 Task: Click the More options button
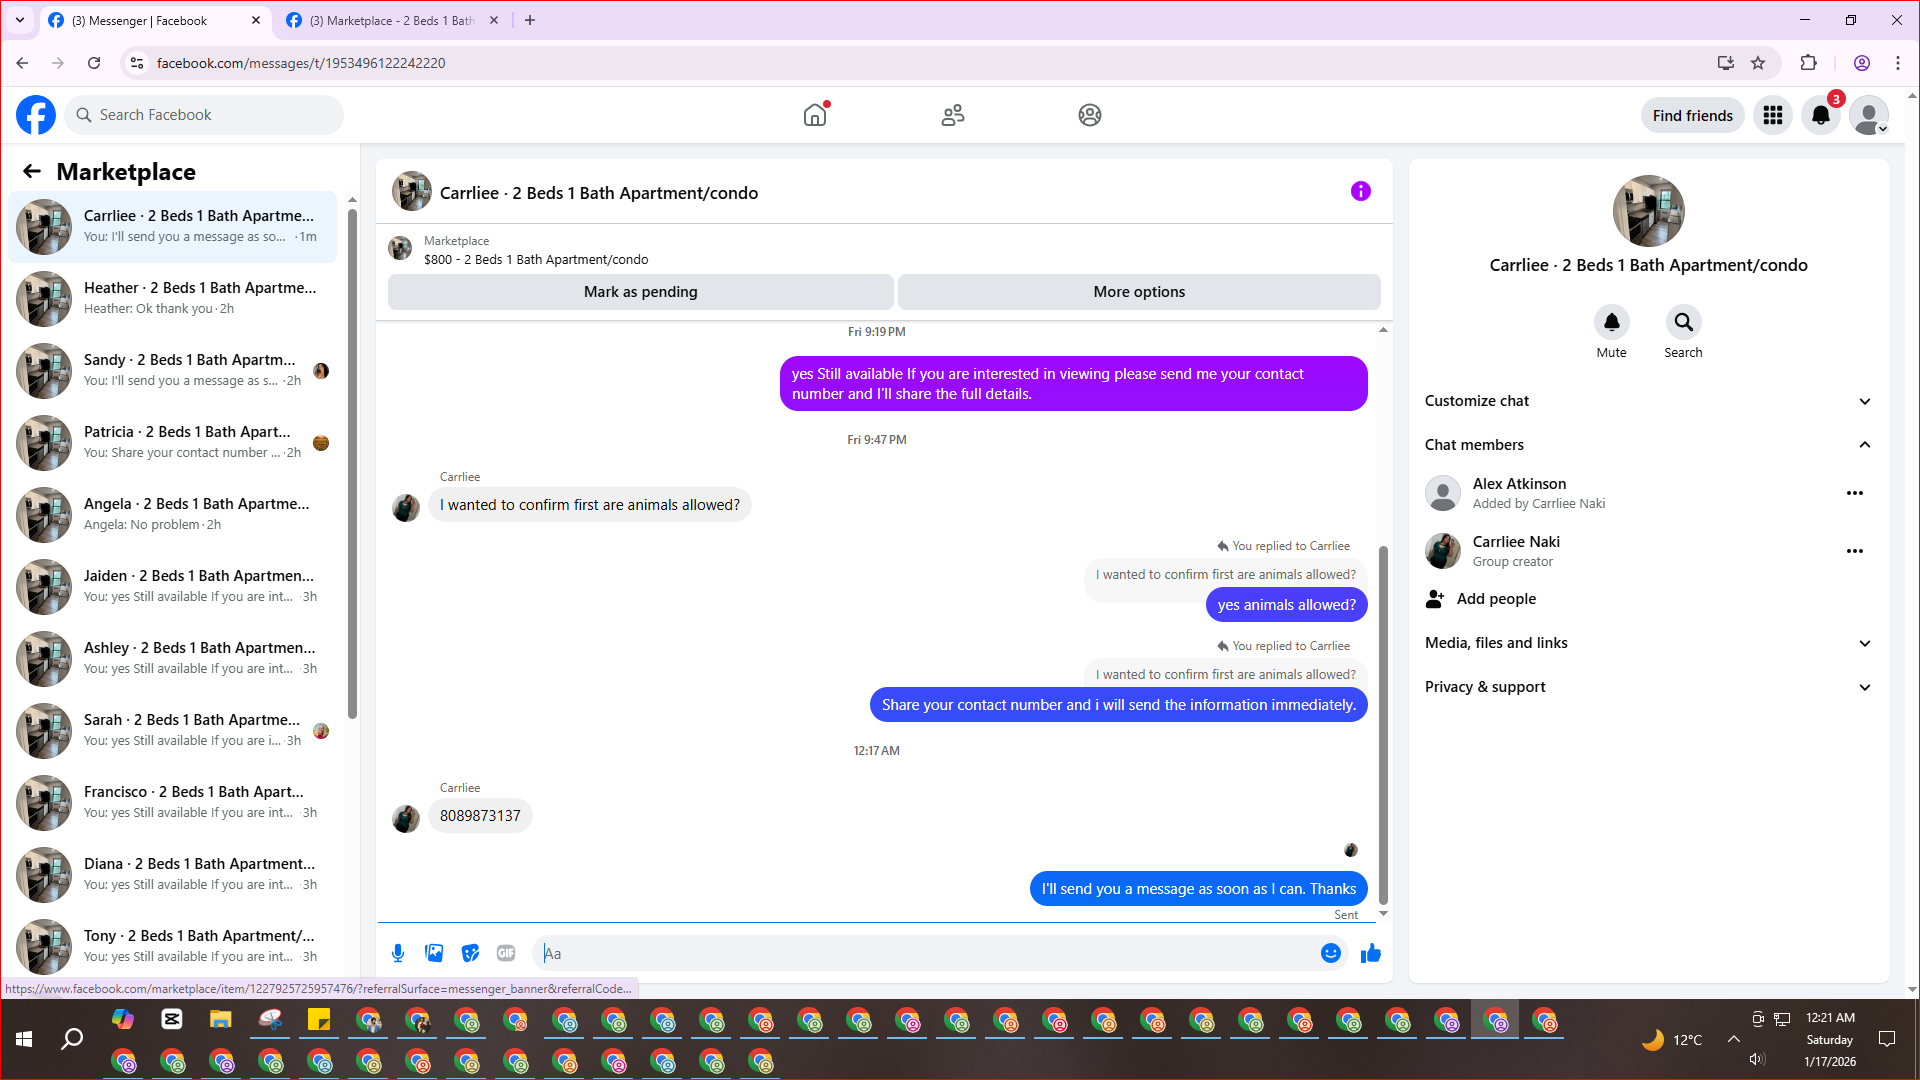coord(1139,292)
